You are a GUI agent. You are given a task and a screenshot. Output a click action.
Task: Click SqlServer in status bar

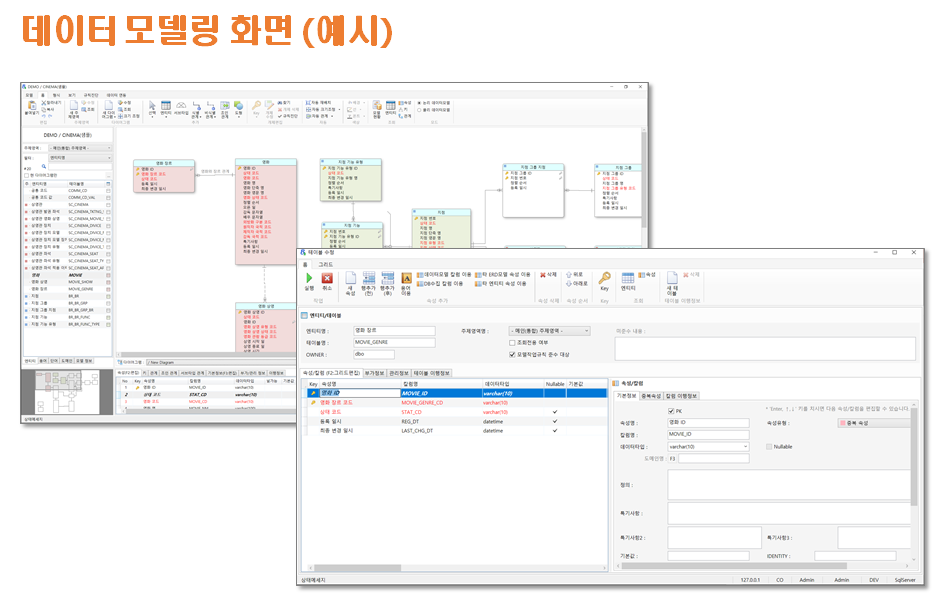tap(904, 580)
